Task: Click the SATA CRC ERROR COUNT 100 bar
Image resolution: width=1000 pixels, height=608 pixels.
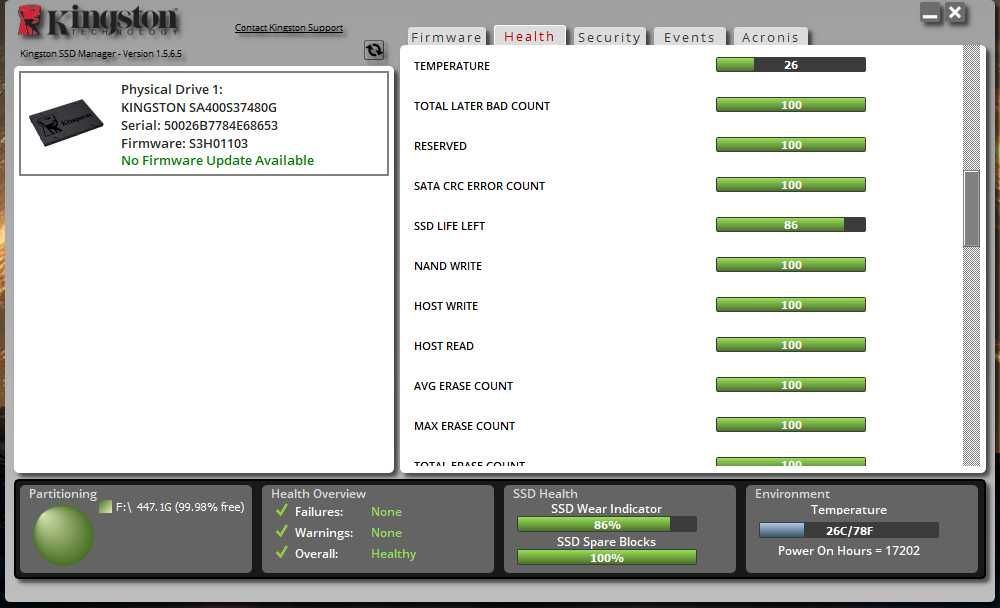Action: [791, 184]
